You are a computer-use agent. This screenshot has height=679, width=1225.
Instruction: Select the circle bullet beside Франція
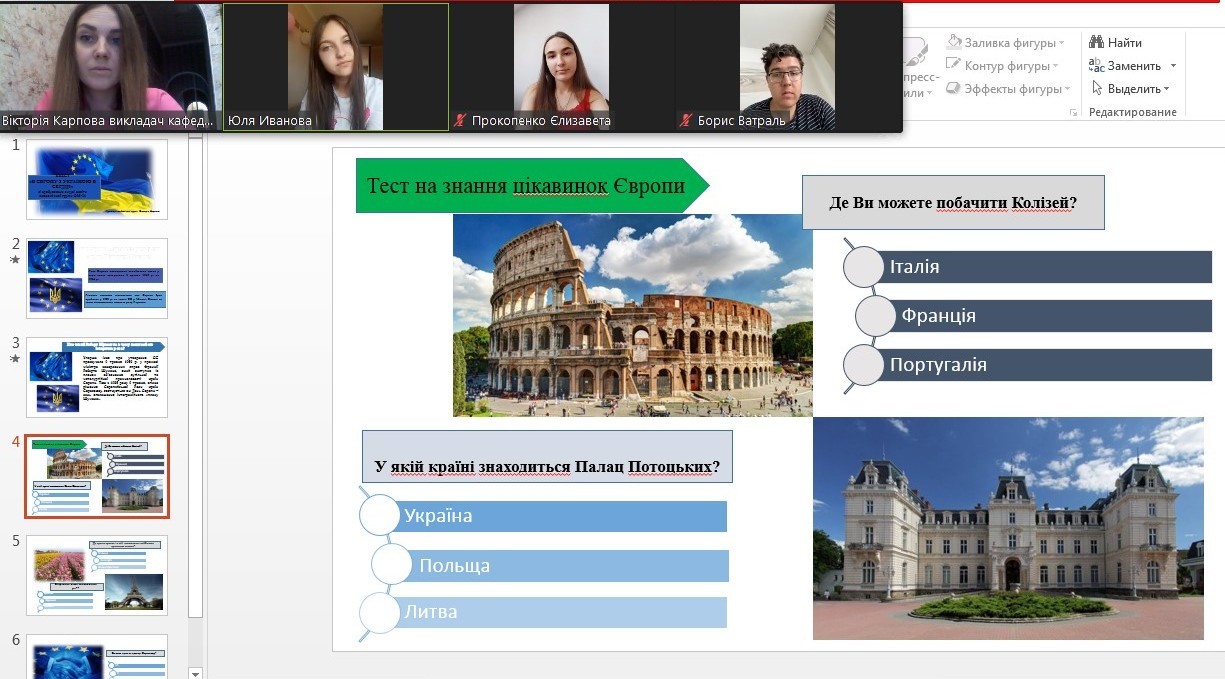(x=876, y=316)
